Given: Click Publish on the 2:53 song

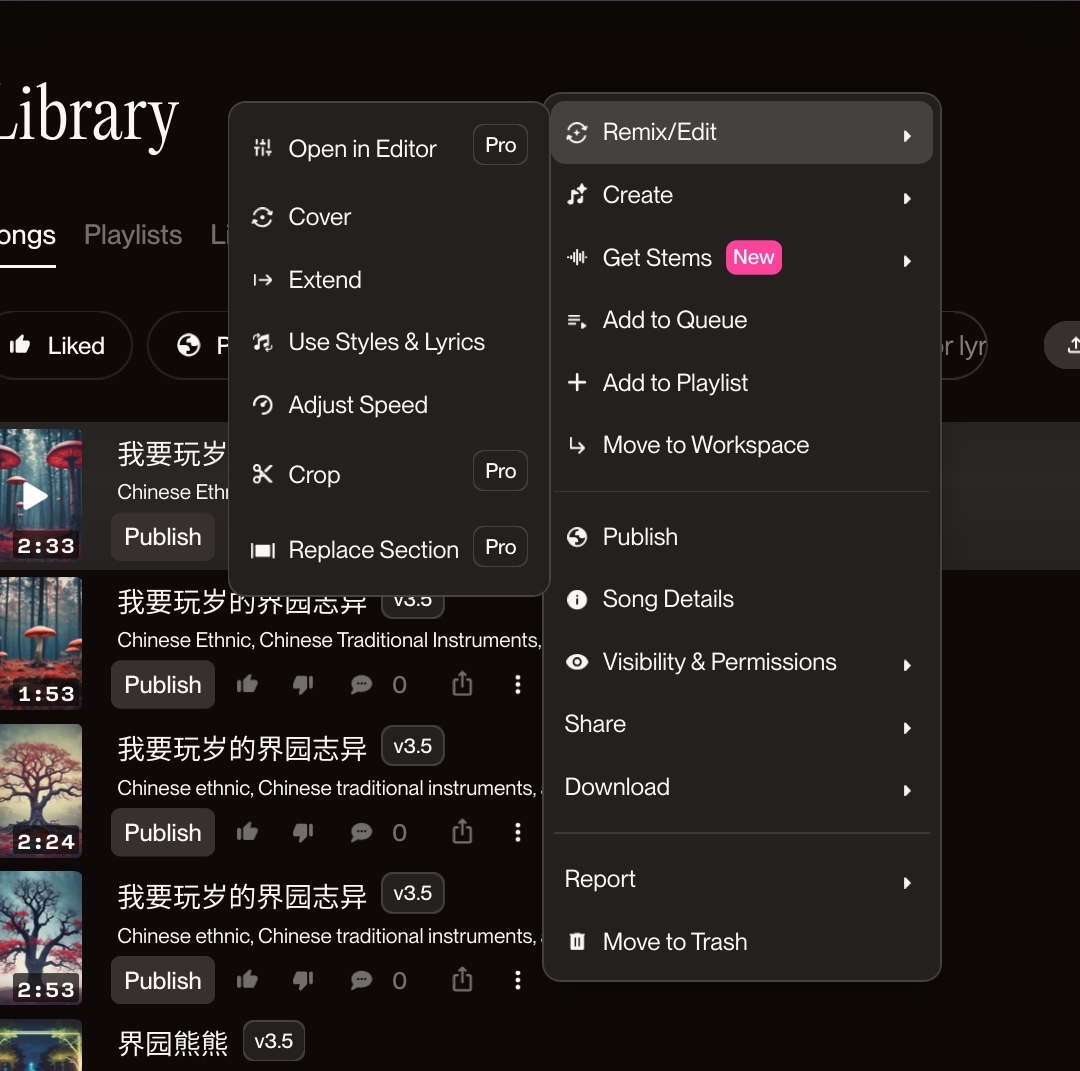Looking at the screenshot, I should tap(163, 981).
